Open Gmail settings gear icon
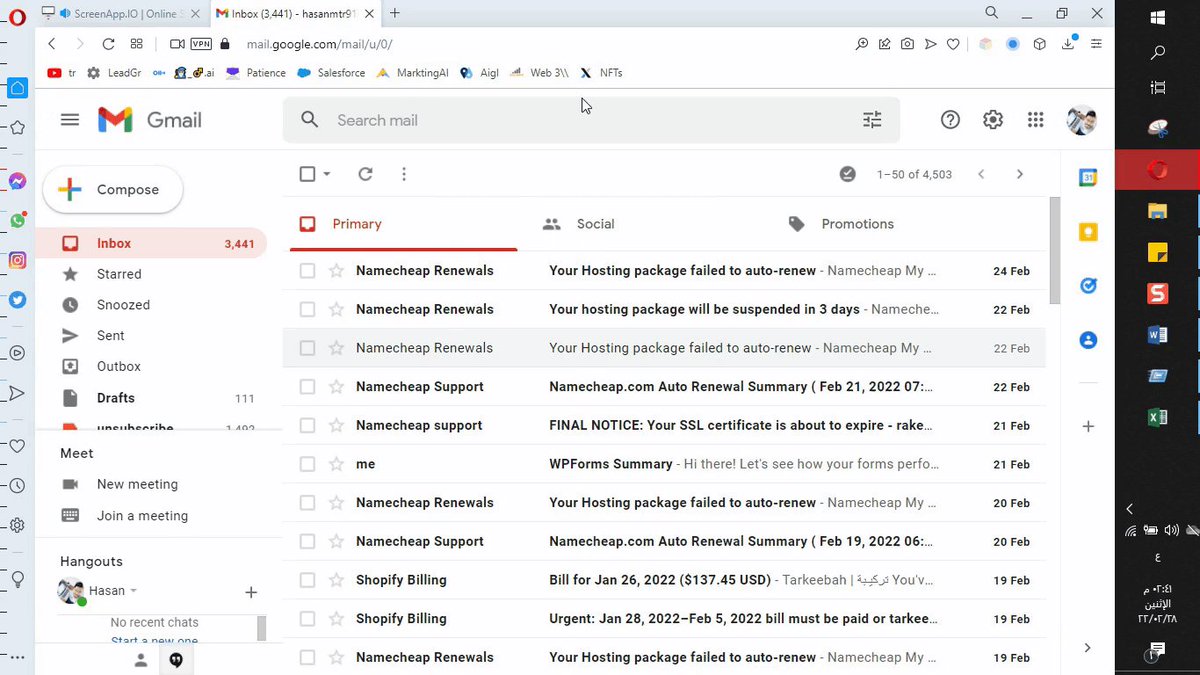 992,120
